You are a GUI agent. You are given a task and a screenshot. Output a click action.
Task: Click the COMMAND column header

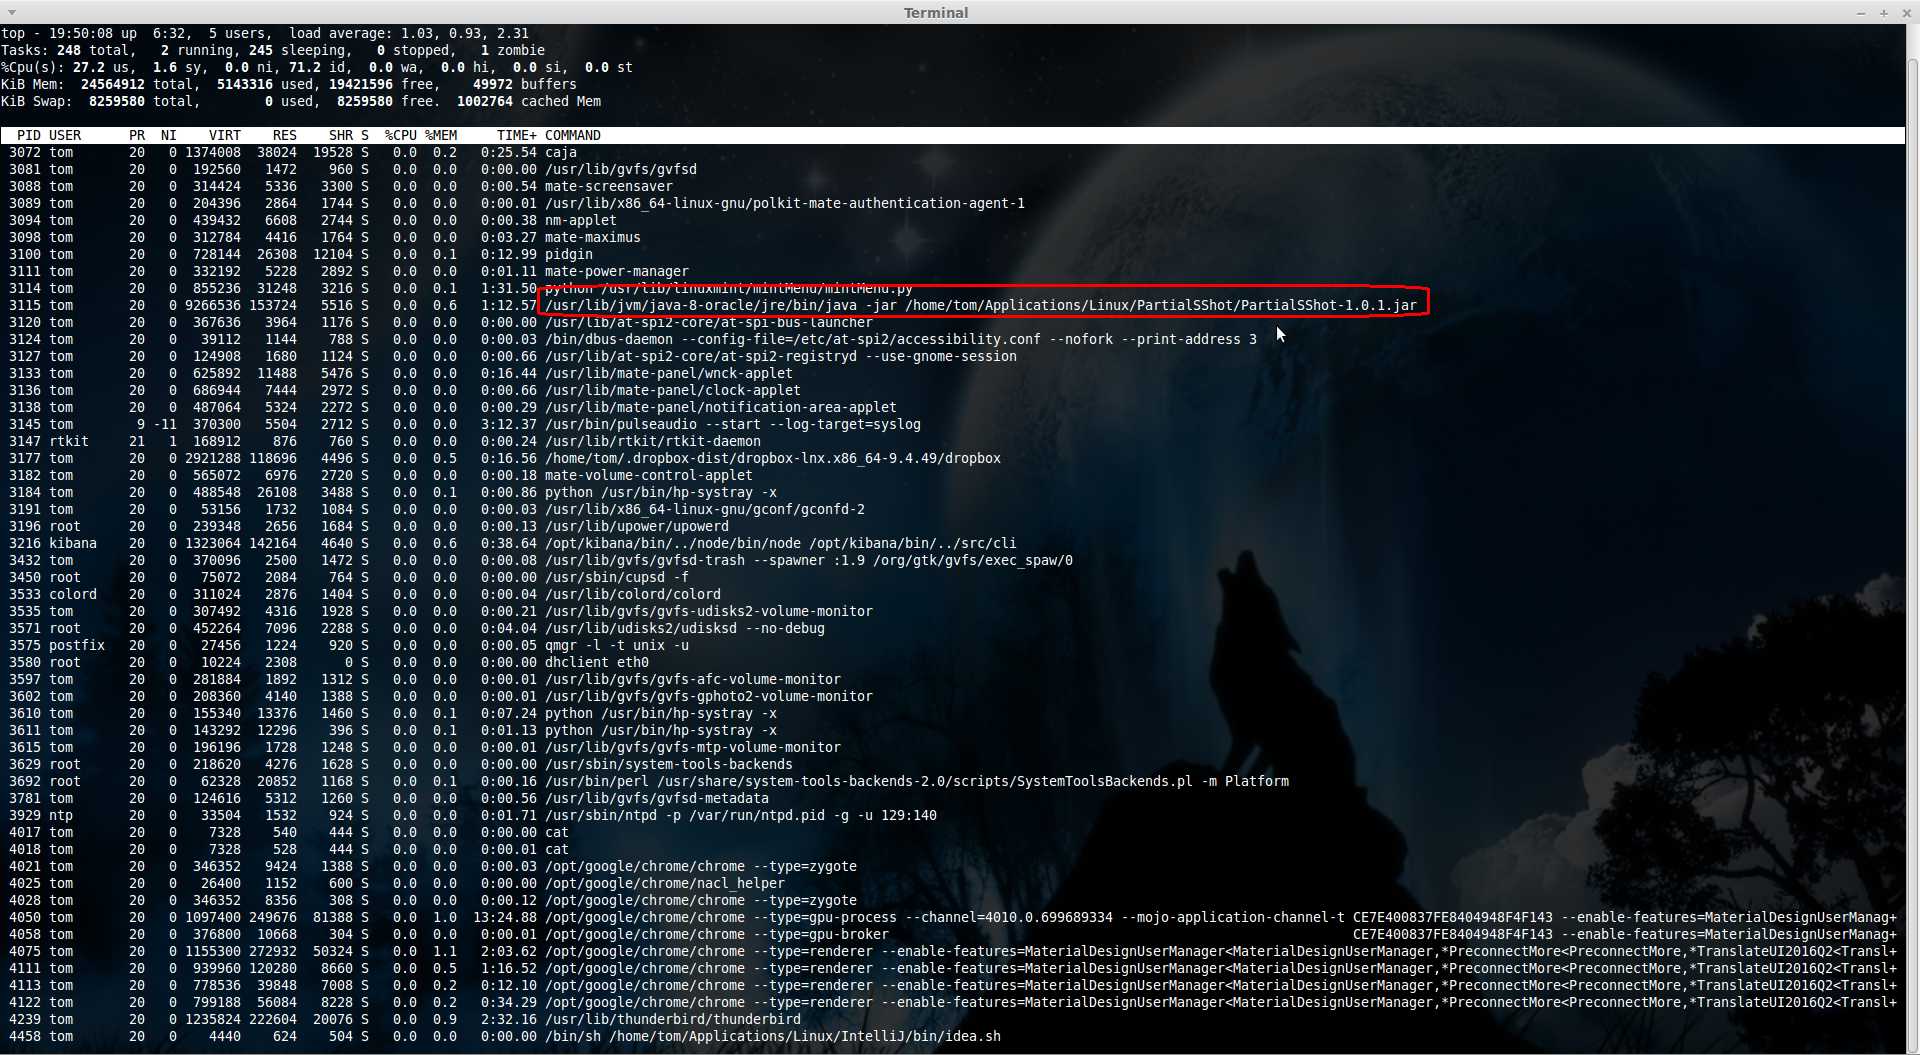pyautogui.click(x=572, y=135)
